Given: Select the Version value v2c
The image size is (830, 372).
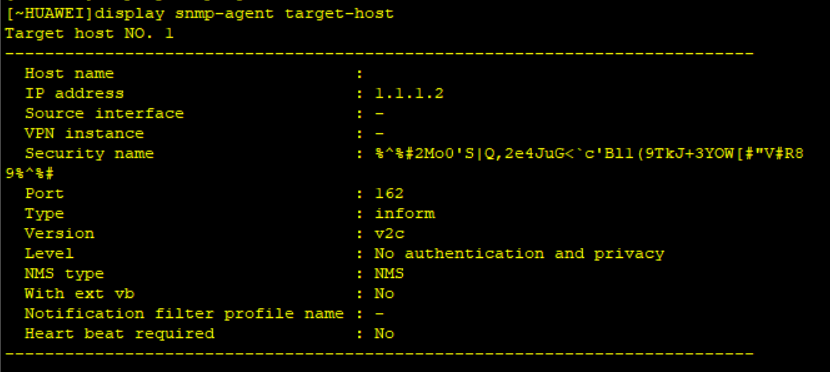Looking at the screenshot, I should 389,234.
